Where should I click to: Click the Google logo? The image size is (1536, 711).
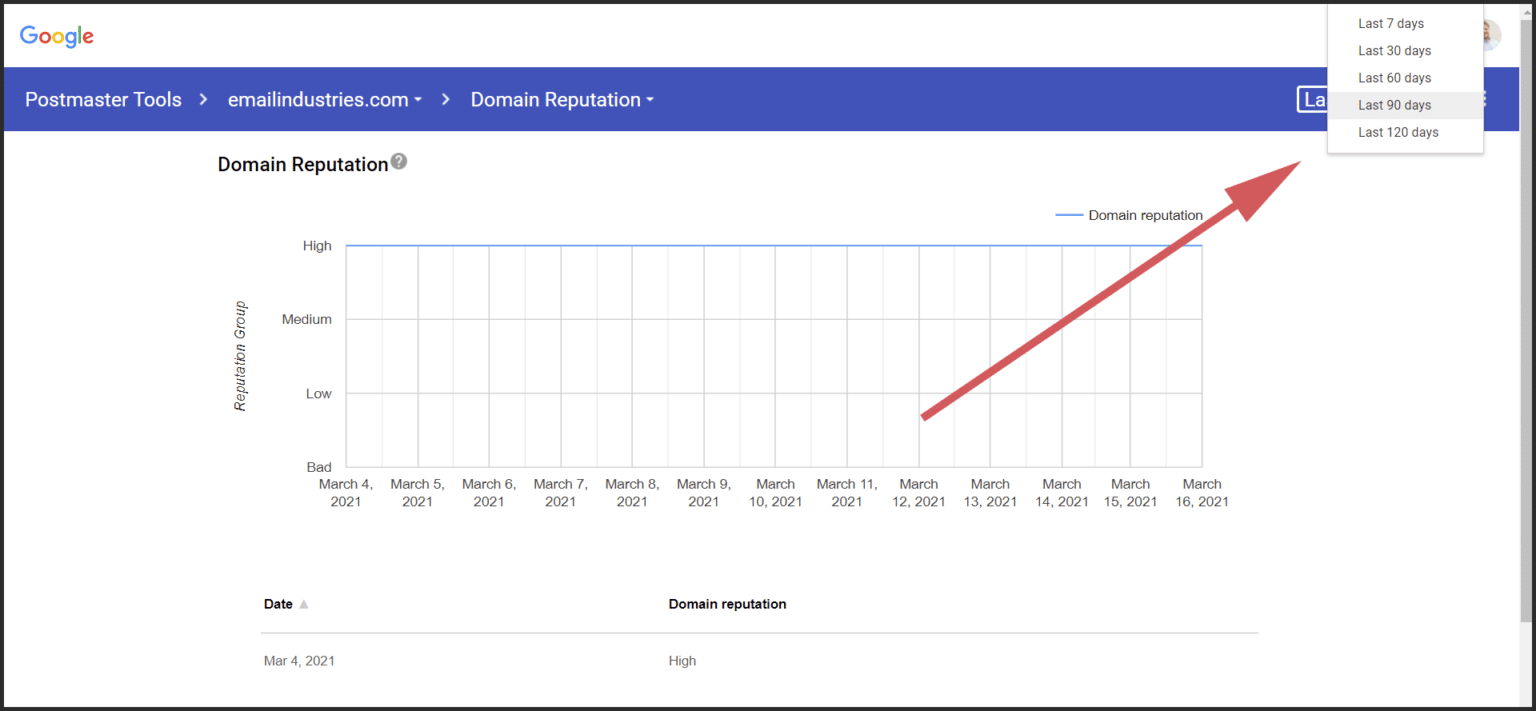[56, 36]
